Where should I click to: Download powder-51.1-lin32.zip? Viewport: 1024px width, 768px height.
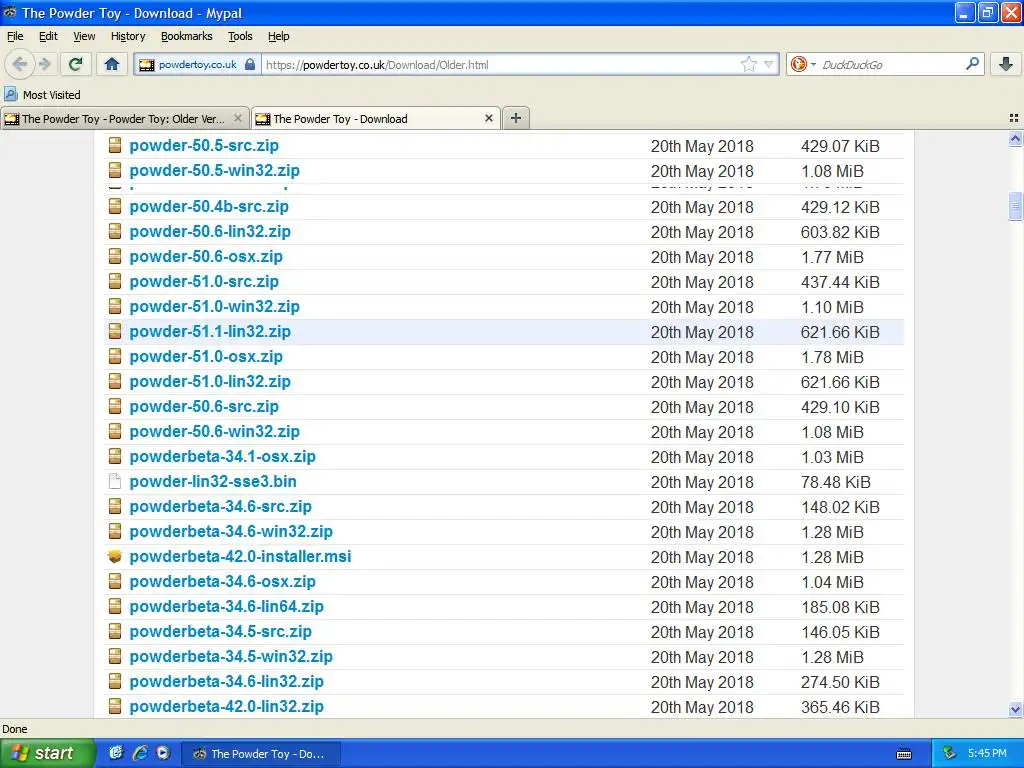[x=210, y=331]
